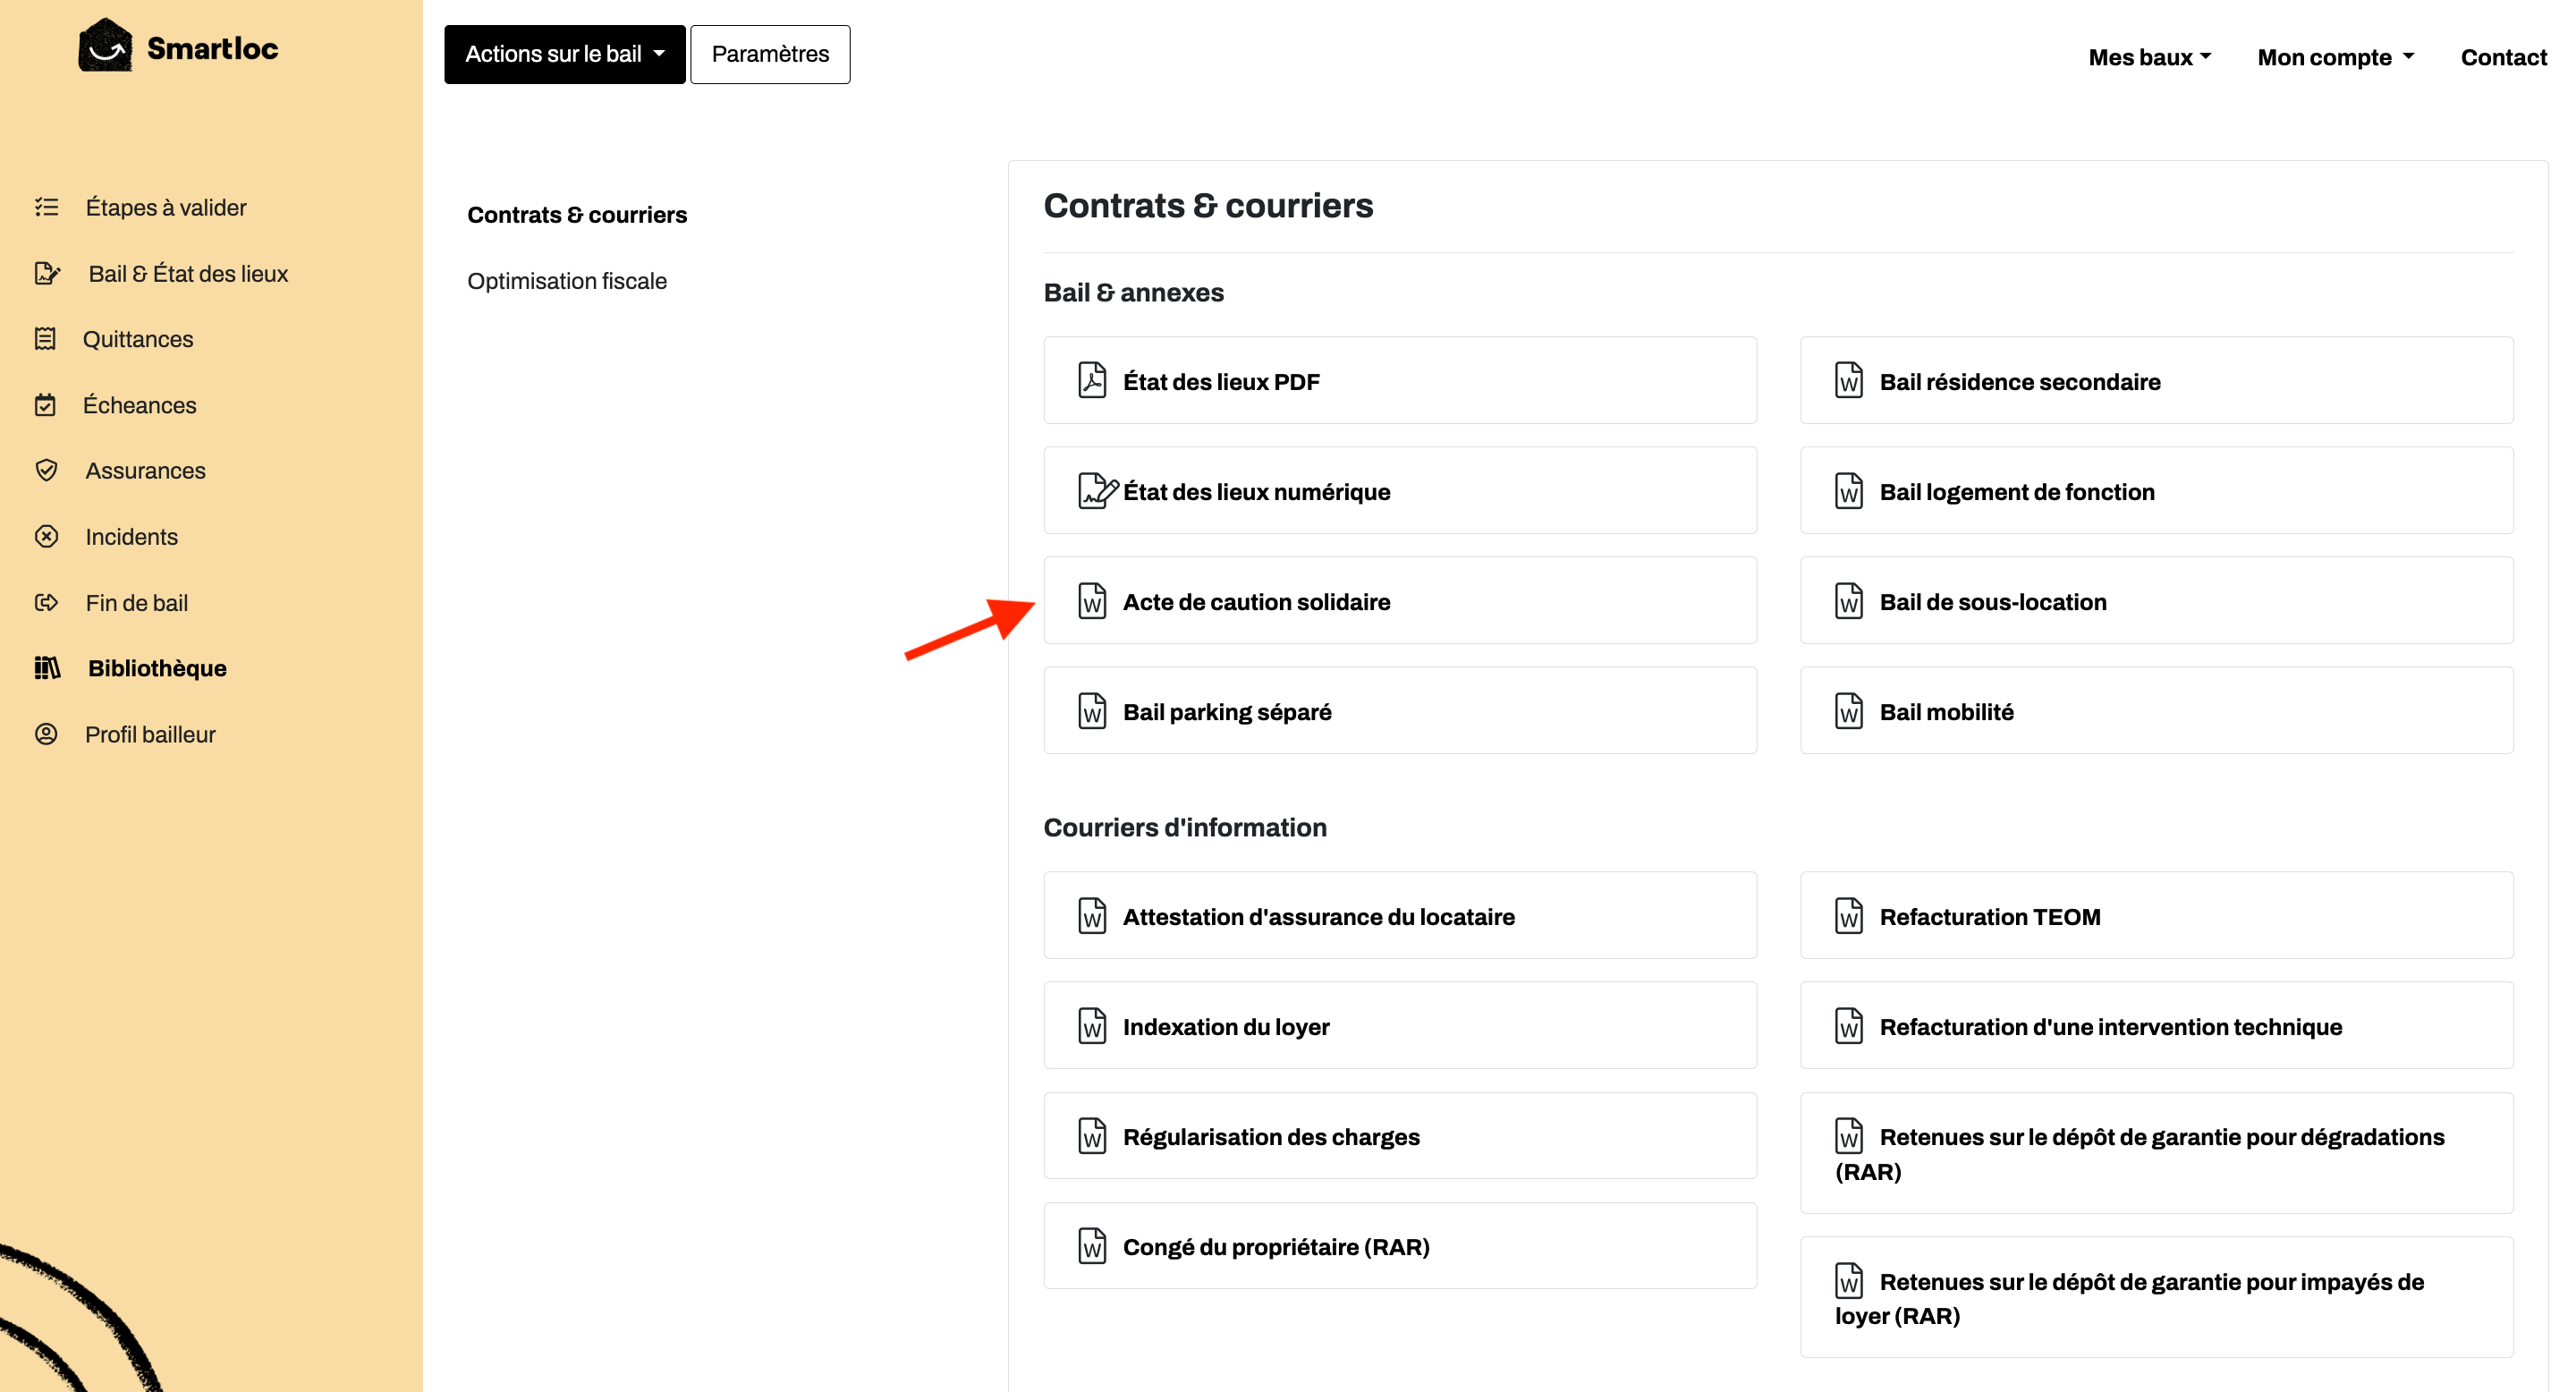The height and width of the screenshot is (1392, 2576).
Task: Click the Étapes à valider checklist icon
Action: point(46,207)
